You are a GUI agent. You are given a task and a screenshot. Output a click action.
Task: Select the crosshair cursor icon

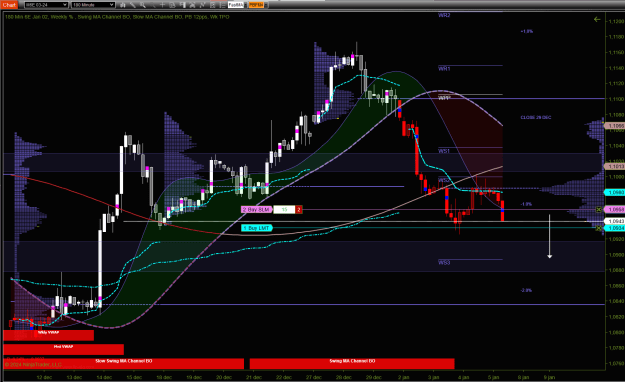pos(163,5)
